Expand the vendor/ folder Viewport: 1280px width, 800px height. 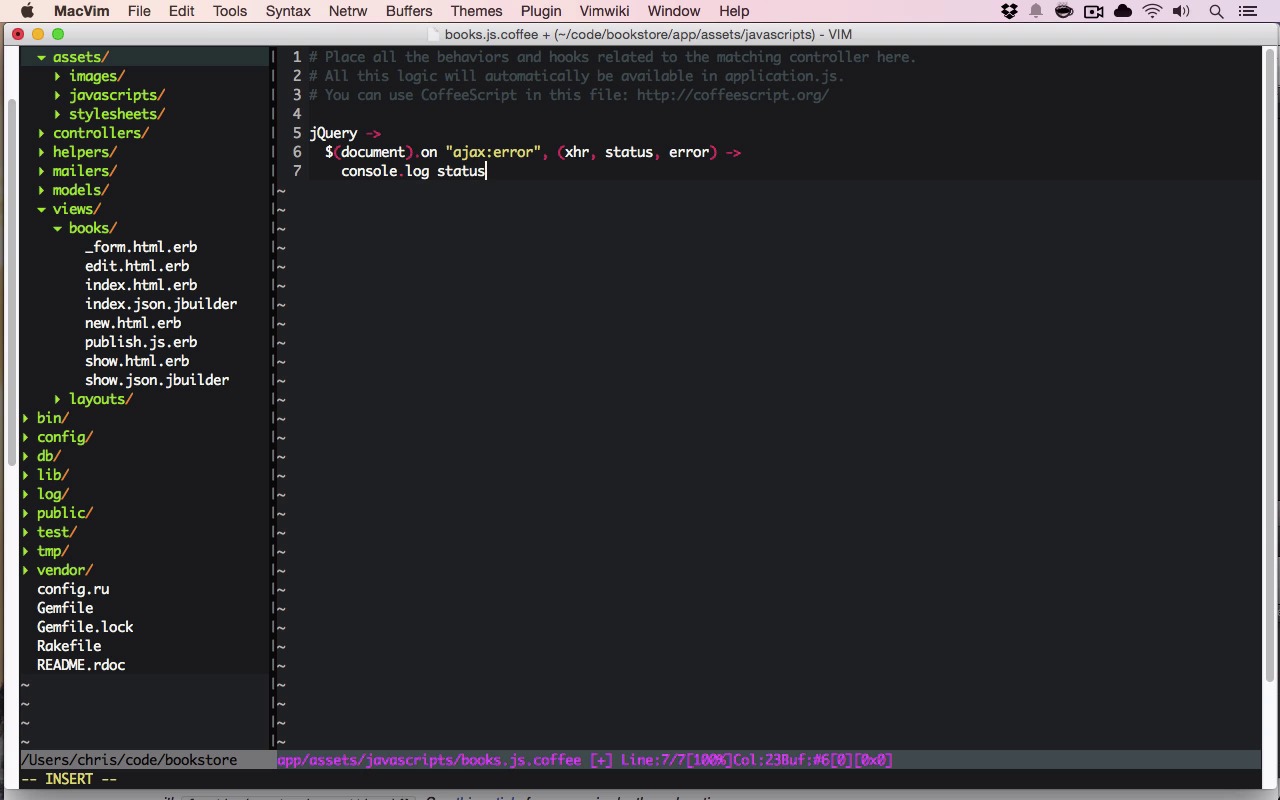[25, 570]
